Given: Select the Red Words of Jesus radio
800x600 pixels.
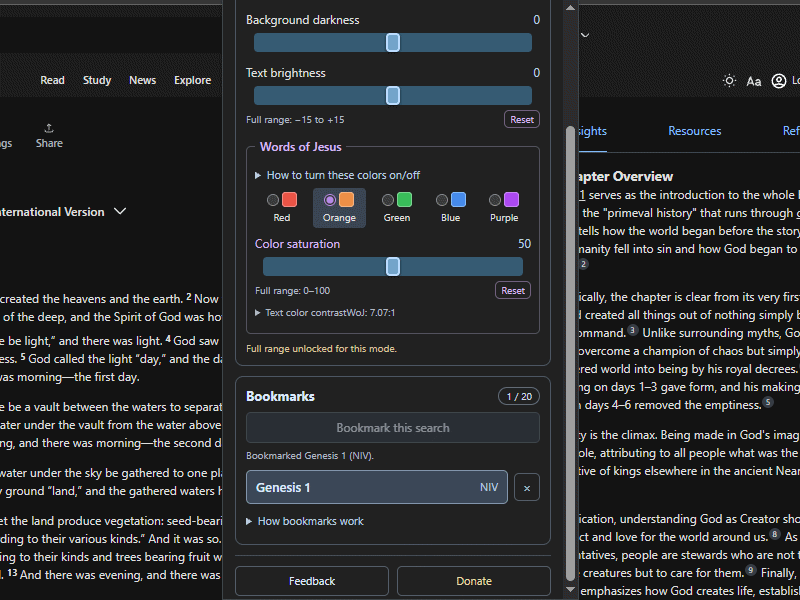Looking at the screenshot, I should click(x=273, y=200).
